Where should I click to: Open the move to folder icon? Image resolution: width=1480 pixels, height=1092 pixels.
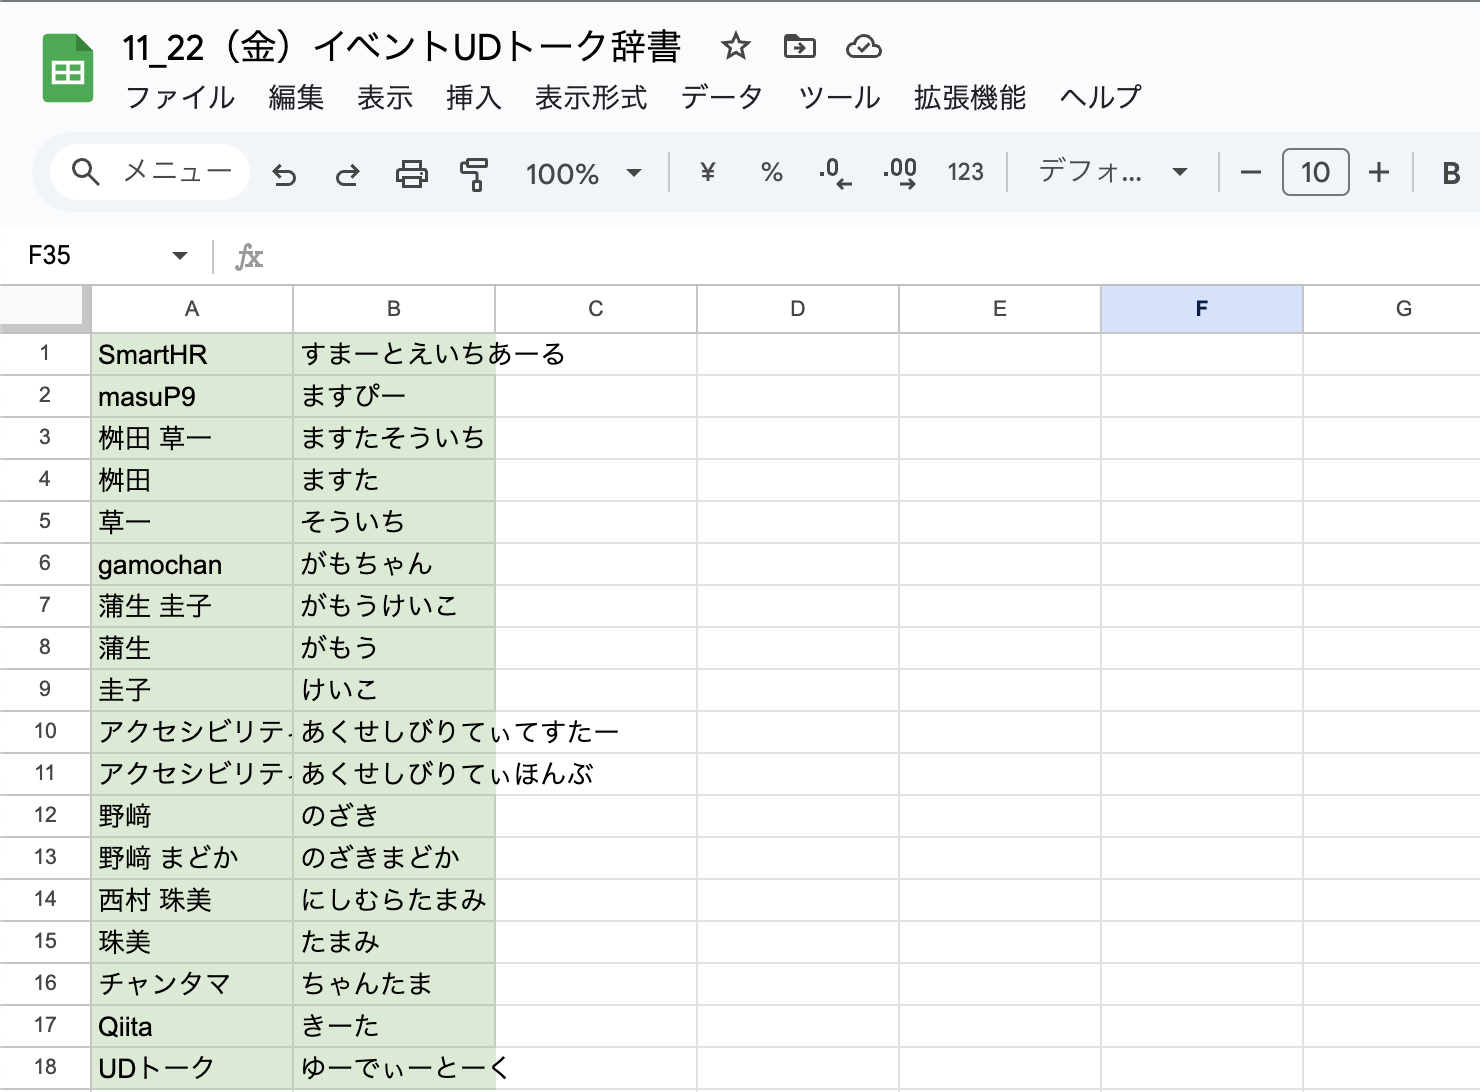tap(799, 46)
